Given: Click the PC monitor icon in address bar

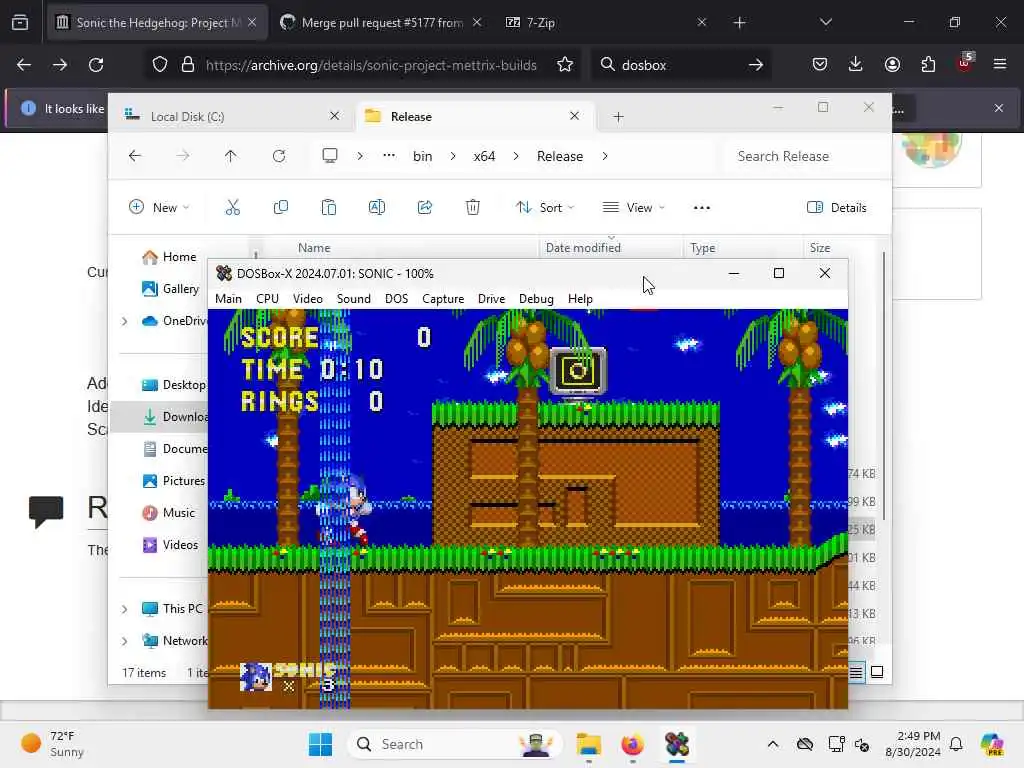Looking at the screenshot, I should click(x=330, y=155).
